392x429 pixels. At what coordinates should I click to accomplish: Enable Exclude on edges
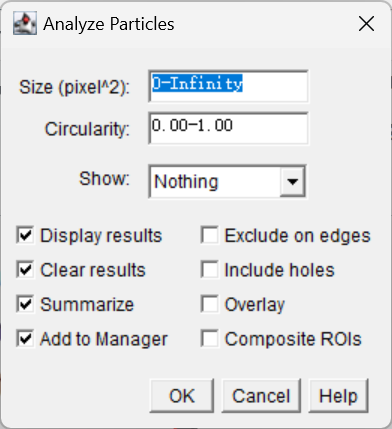(210, 235)
